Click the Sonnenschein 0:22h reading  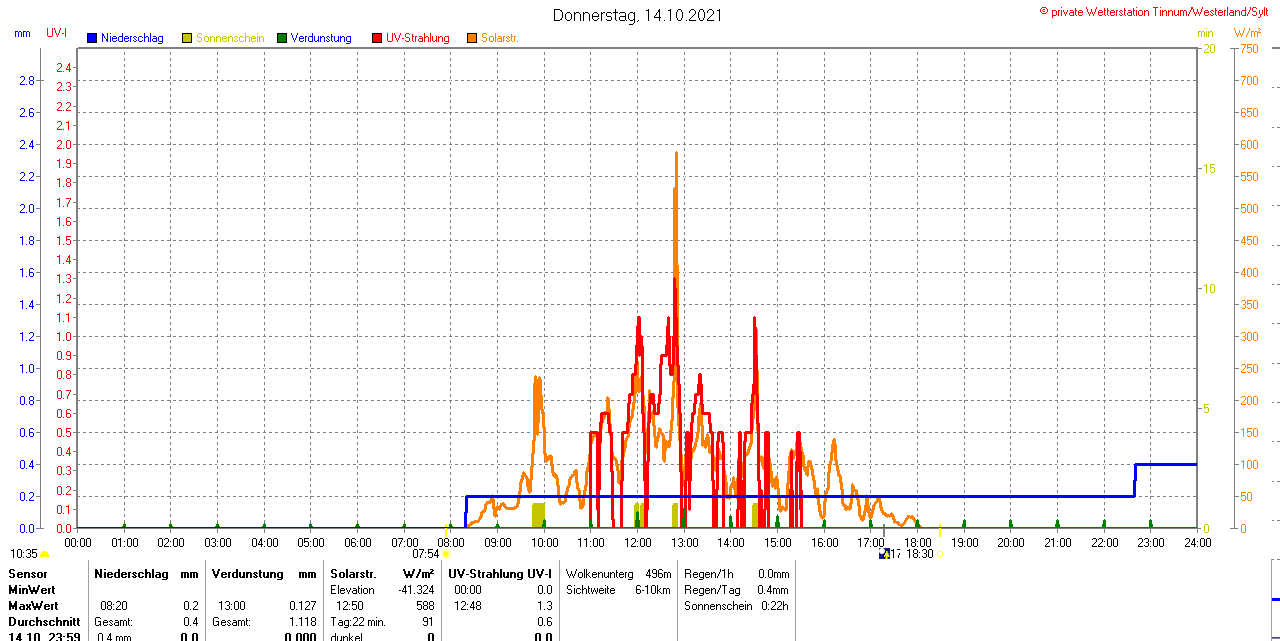(x=736, y=606)
